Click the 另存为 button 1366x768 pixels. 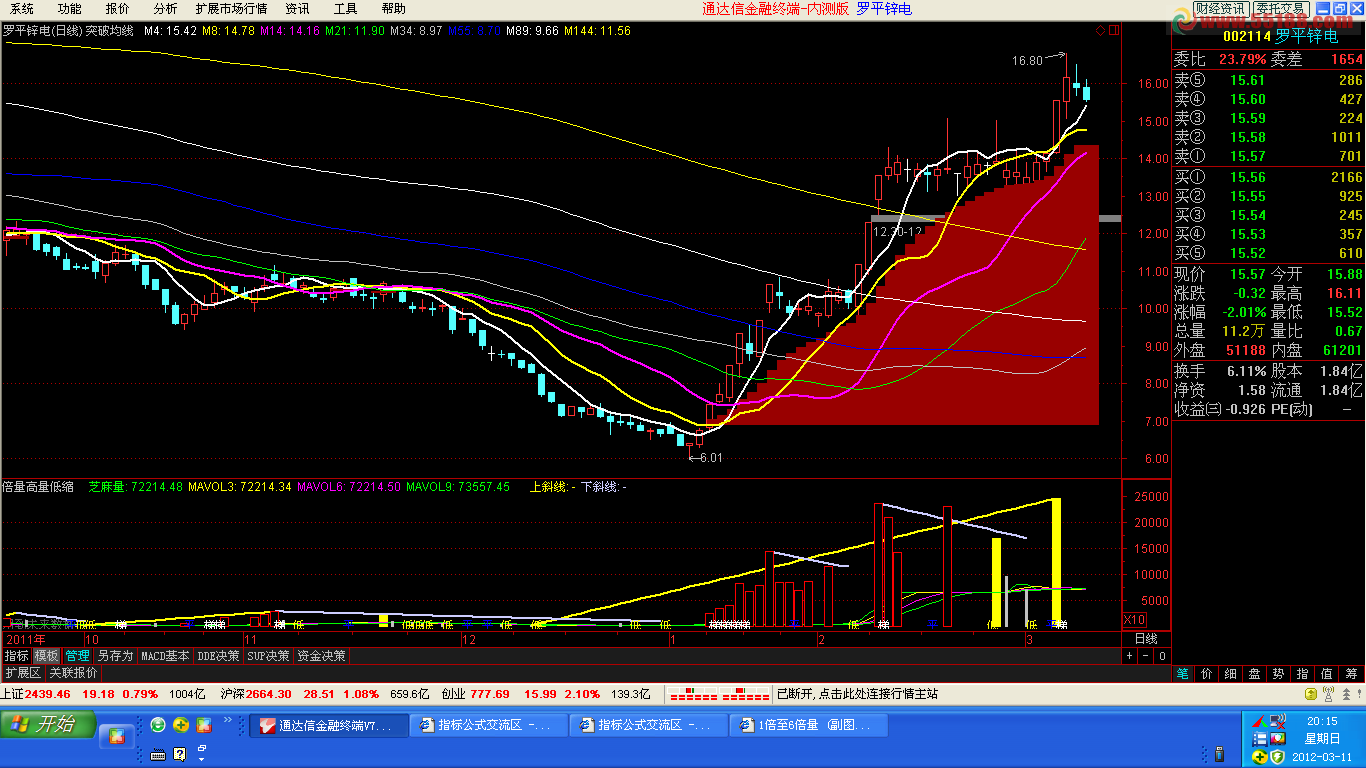(114, 656)
